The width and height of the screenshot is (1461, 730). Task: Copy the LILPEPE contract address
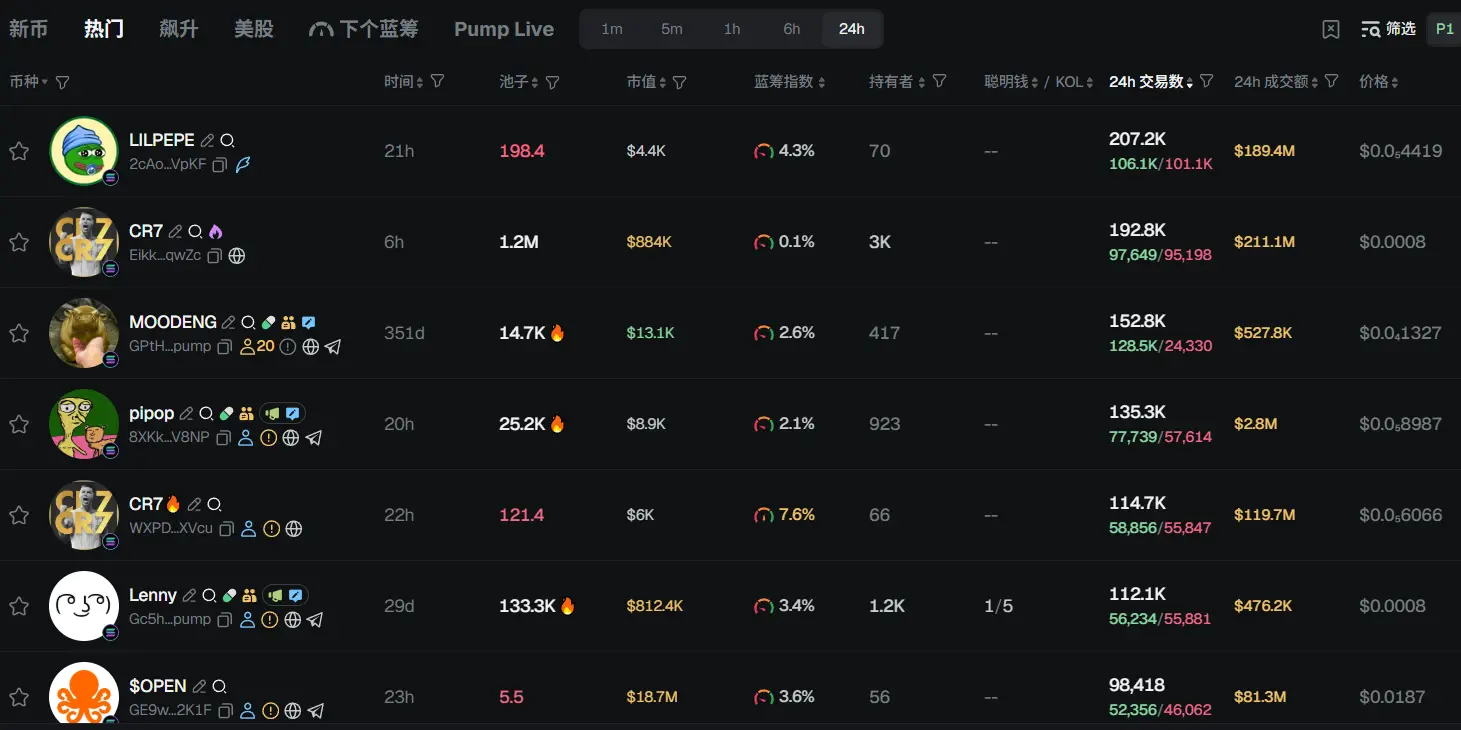click(x=220, y=164)
